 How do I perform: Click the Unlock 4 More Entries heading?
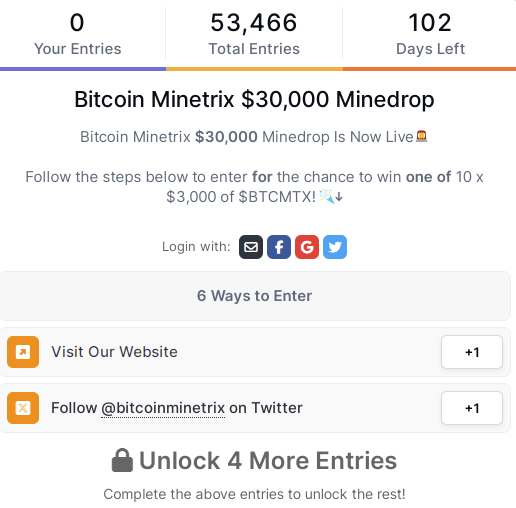pyautogui.click(x=268, y=460)
